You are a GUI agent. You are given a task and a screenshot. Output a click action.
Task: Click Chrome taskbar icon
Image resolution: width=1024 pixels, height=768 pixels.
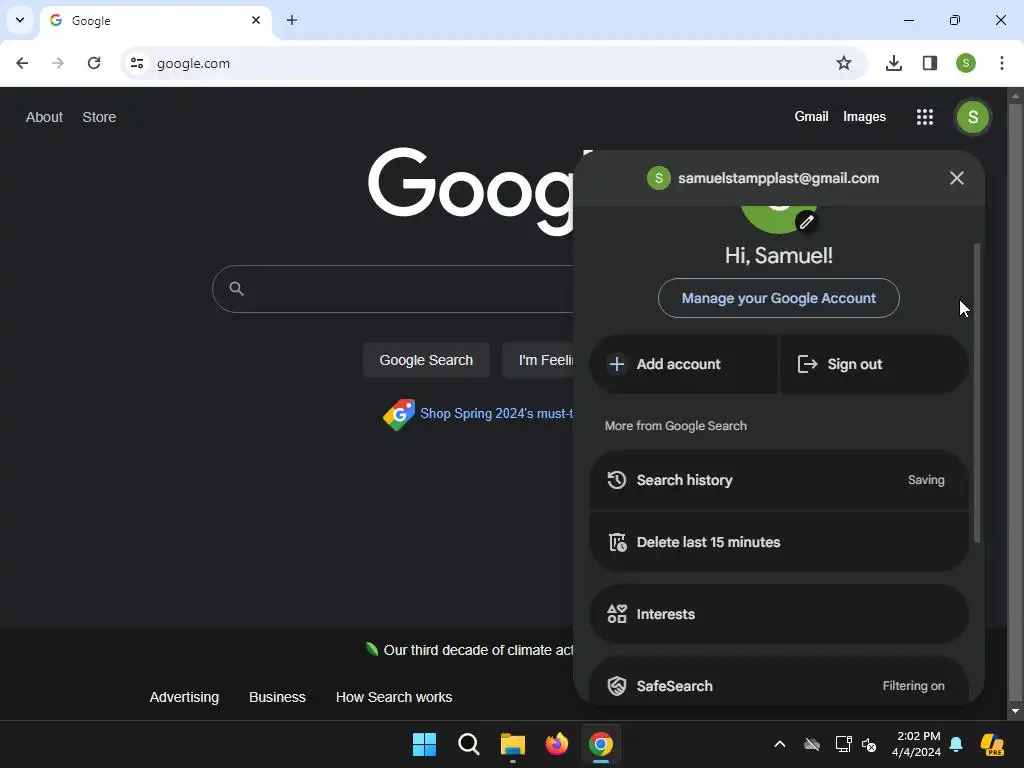click(x=601, y=744)
